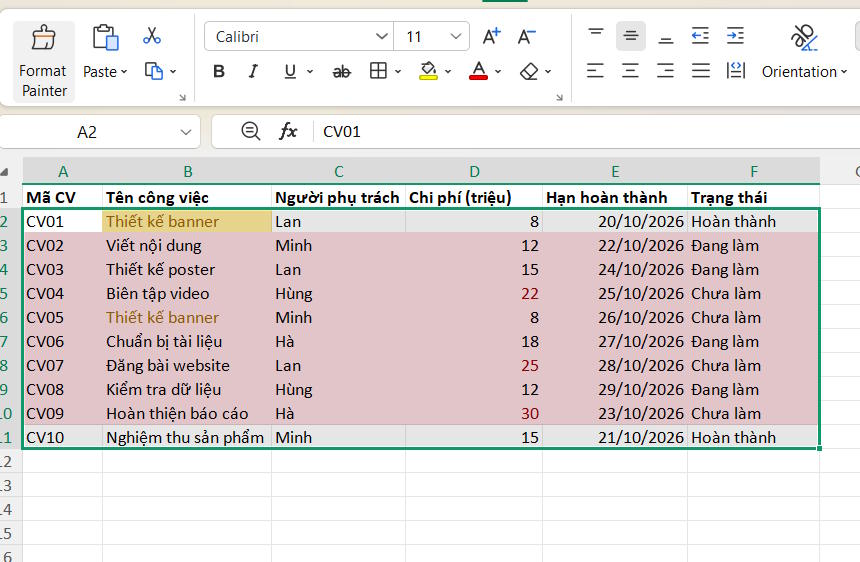
Task: Center text horizontally
Action: click(x=631, y=71)
